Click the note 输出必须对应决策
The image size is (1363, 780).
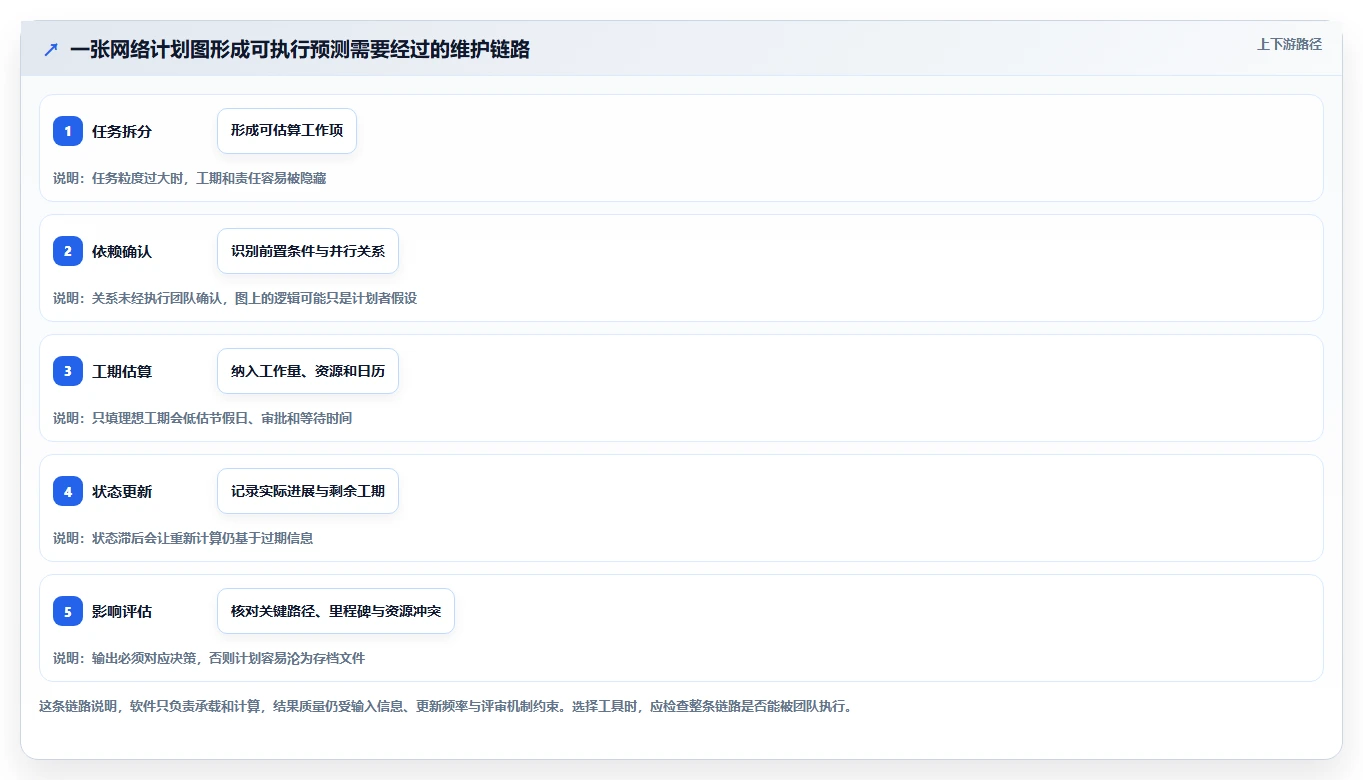(x=209, y=658)
